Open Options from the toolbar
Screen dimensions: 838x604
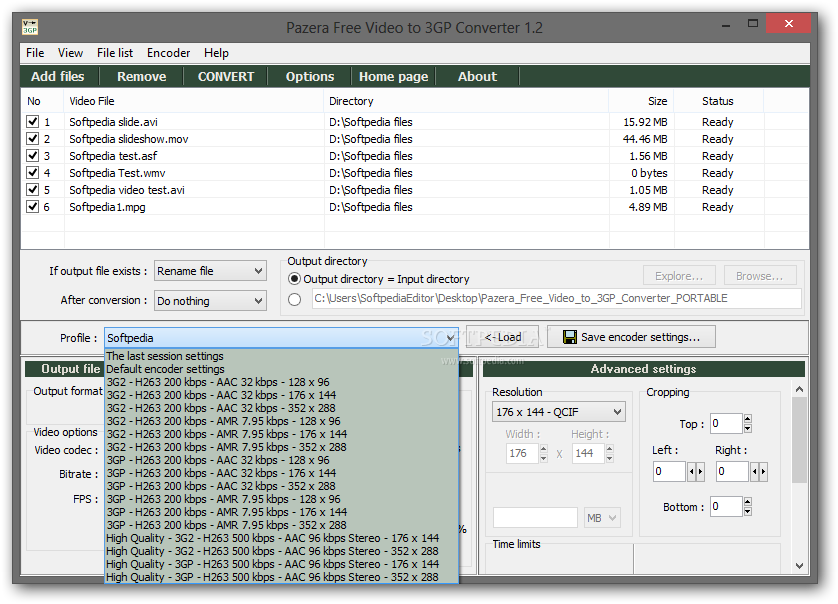(310, 76)
